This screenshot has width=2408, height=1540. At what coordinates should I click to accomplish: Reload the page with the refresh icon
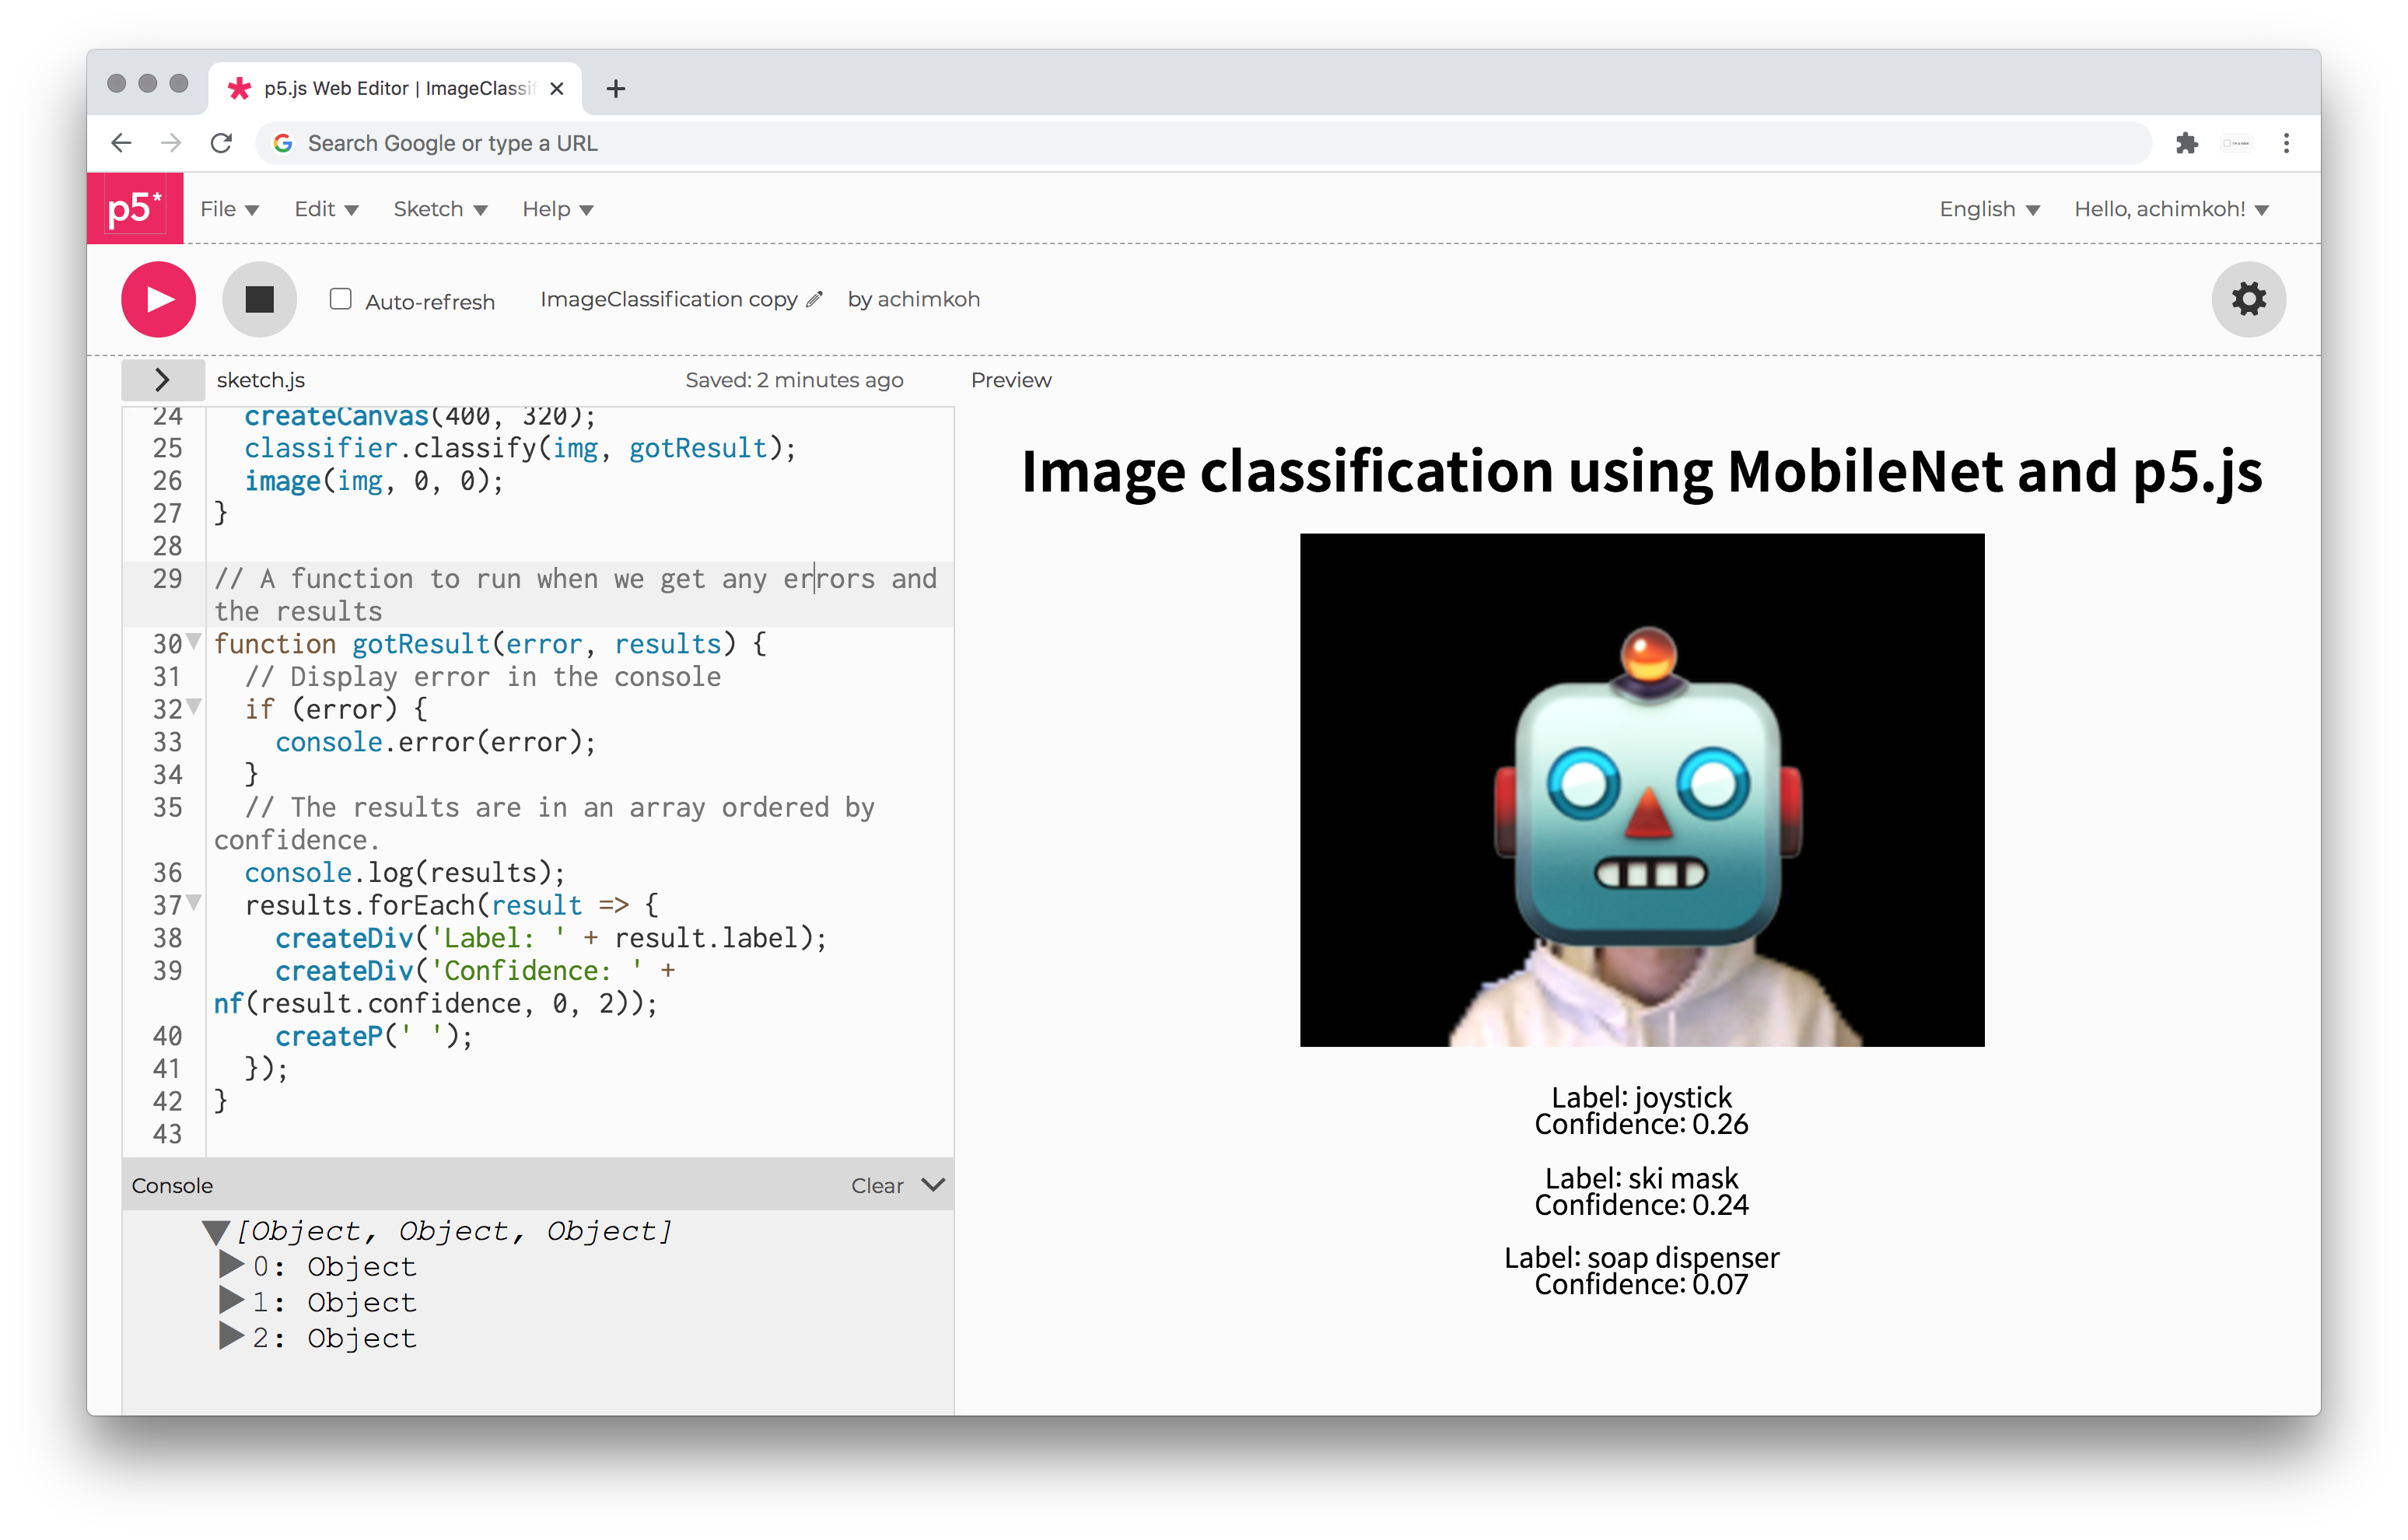pos(222,143)
